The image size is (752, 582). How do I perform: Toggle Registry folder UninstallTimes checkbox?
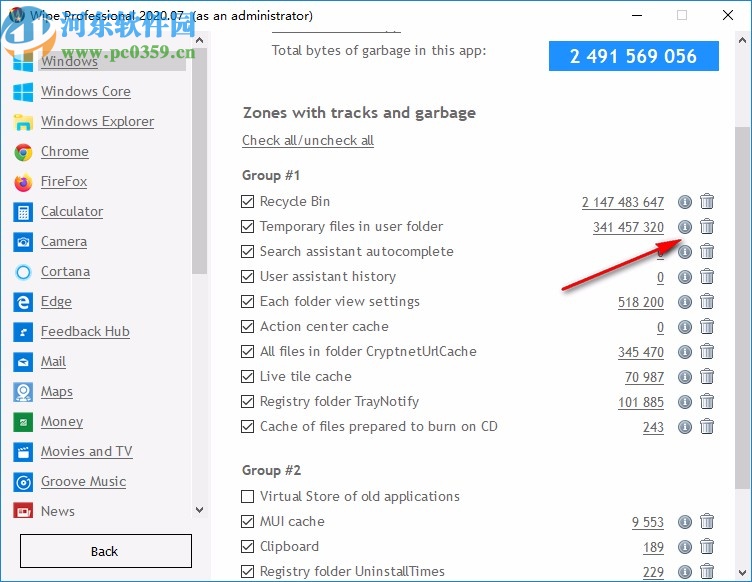coord(247,571)
